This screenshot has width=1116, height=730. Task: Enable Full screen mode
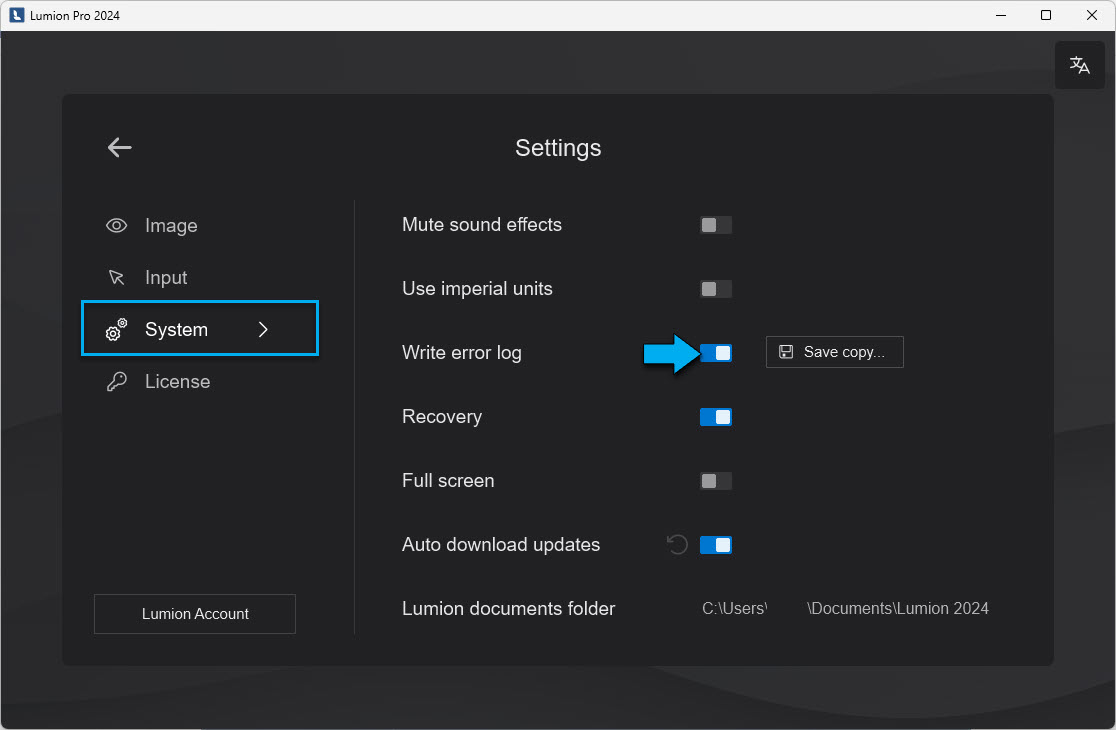[716, 480]
